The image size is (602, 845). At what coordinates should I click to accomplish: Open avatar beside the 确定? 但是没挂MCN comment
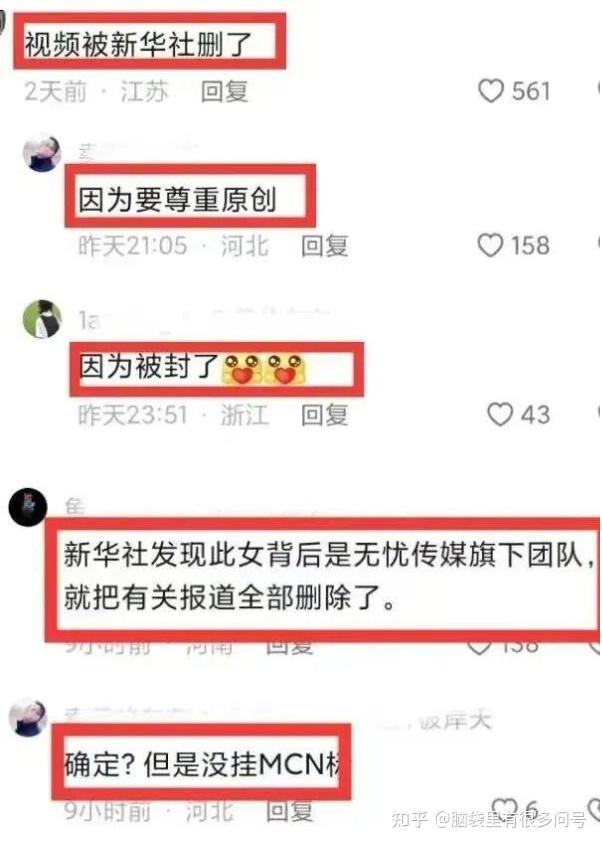(27, 718)
